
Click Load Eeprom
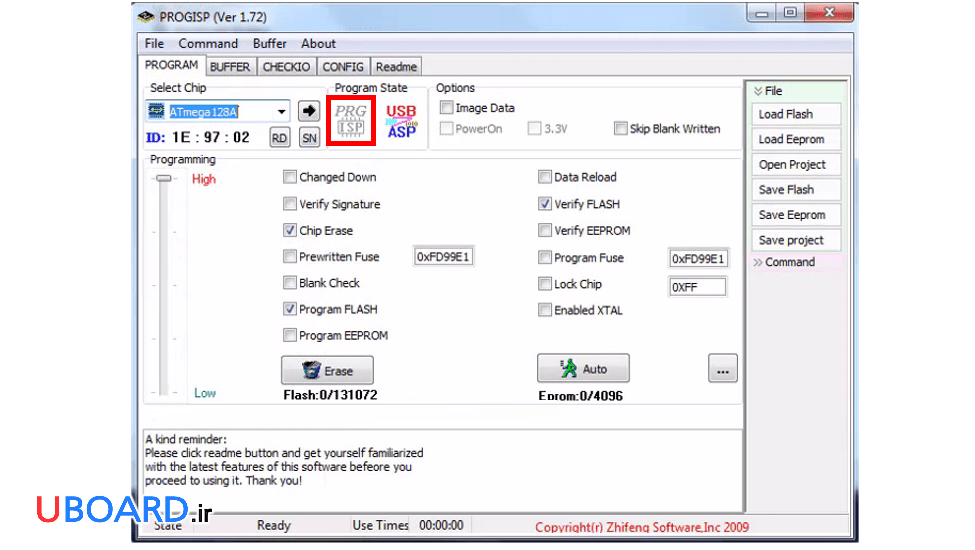point(796,139)
